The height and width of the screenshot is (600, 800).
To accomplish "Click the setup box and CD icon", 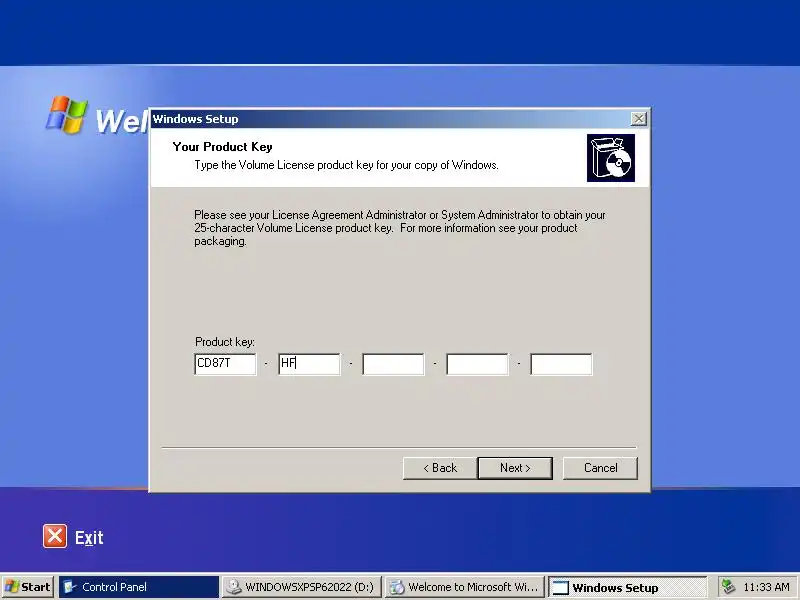I will coord(611,158).
